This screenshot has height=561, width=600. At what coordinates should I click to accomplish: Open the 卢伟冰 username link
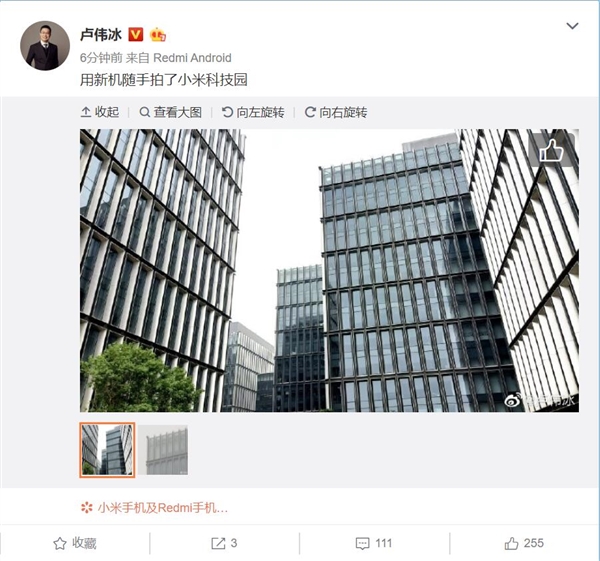(x=101, y=34)
